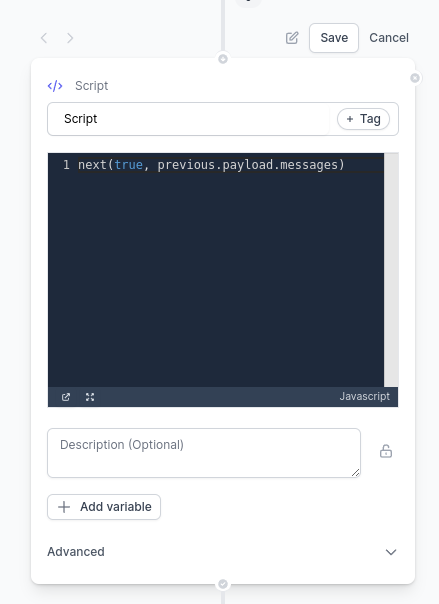Image resolution: width=439 pixels, height=604 pixels.
Task: Open the editor in external window icon
Action: 66,397
